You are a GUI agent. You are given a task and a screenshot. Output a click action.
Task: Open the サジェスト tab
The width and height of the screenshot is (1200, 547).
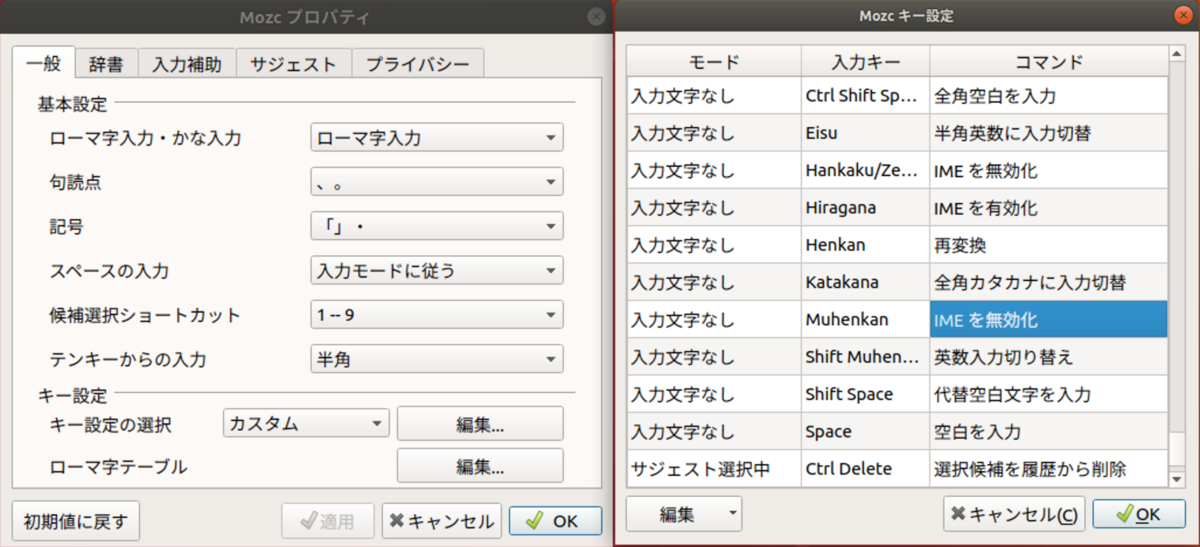[x=293, y=64]
